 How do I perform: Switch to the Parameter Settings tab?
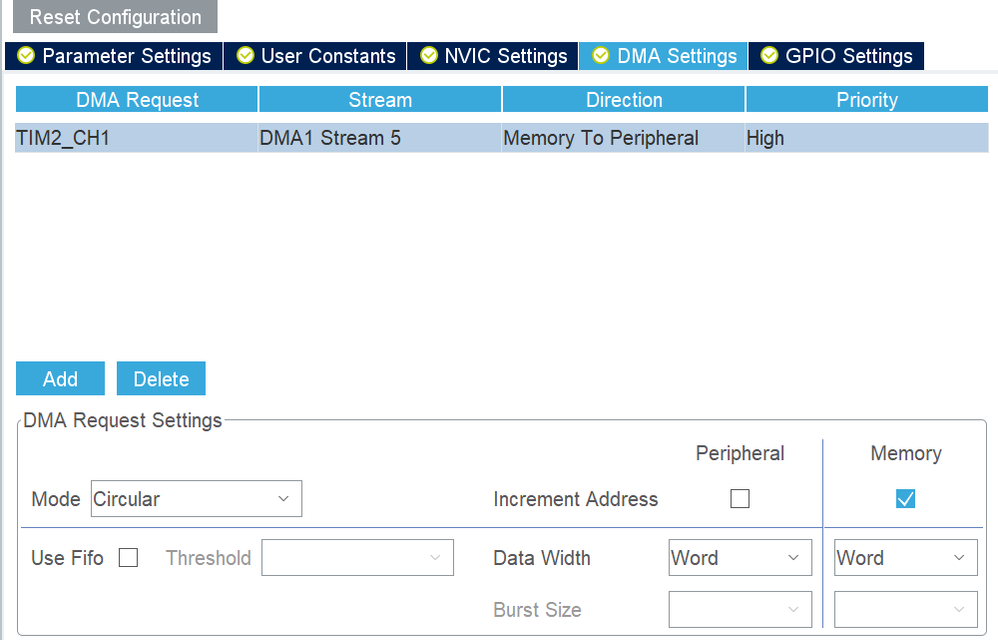[126, 56]
